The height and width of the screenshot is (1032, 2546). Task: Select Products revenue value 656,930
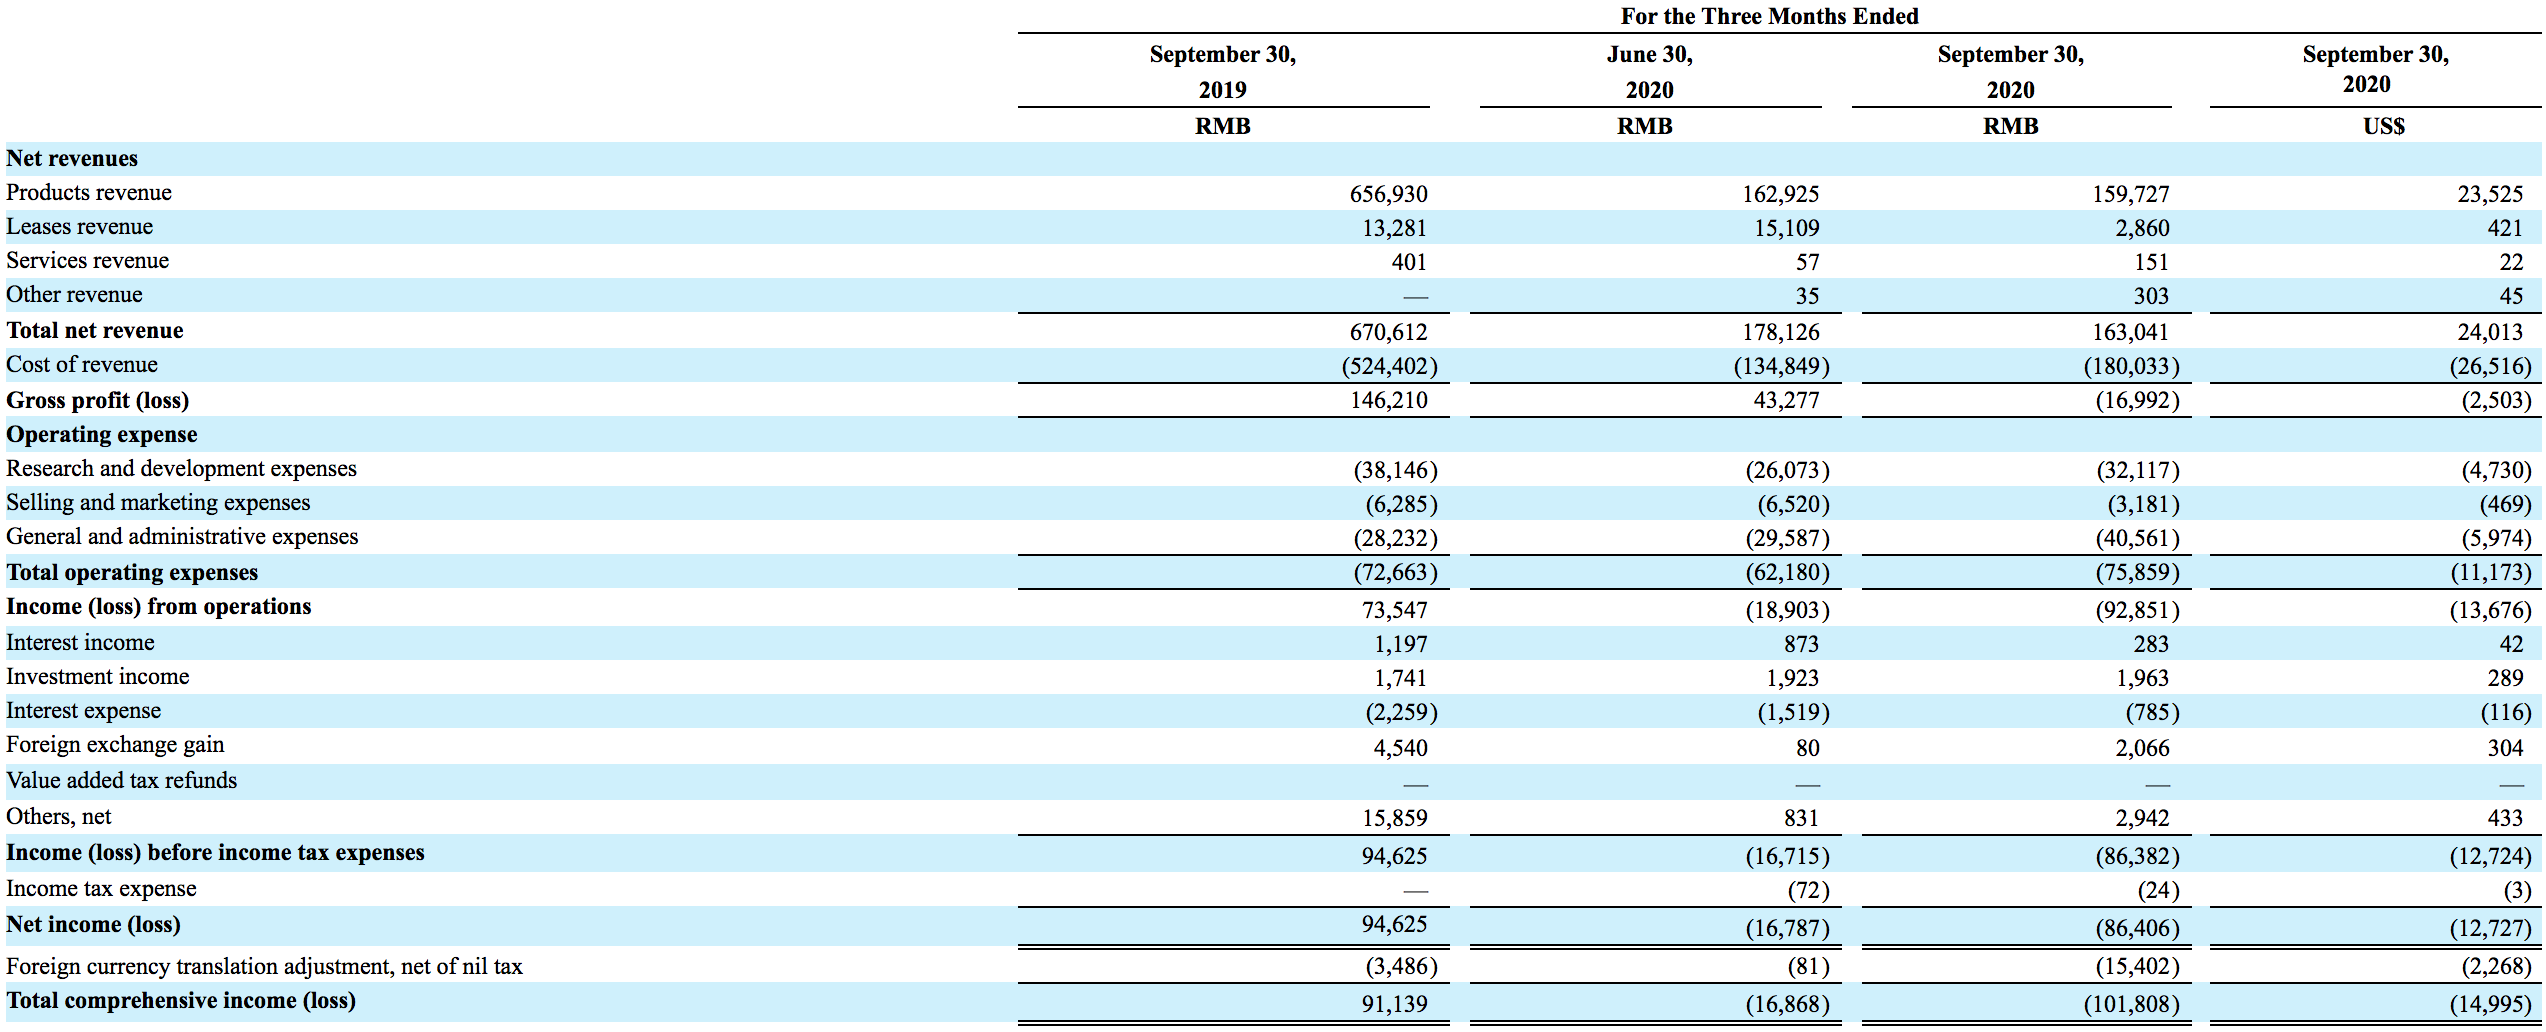click(1388, 194)
